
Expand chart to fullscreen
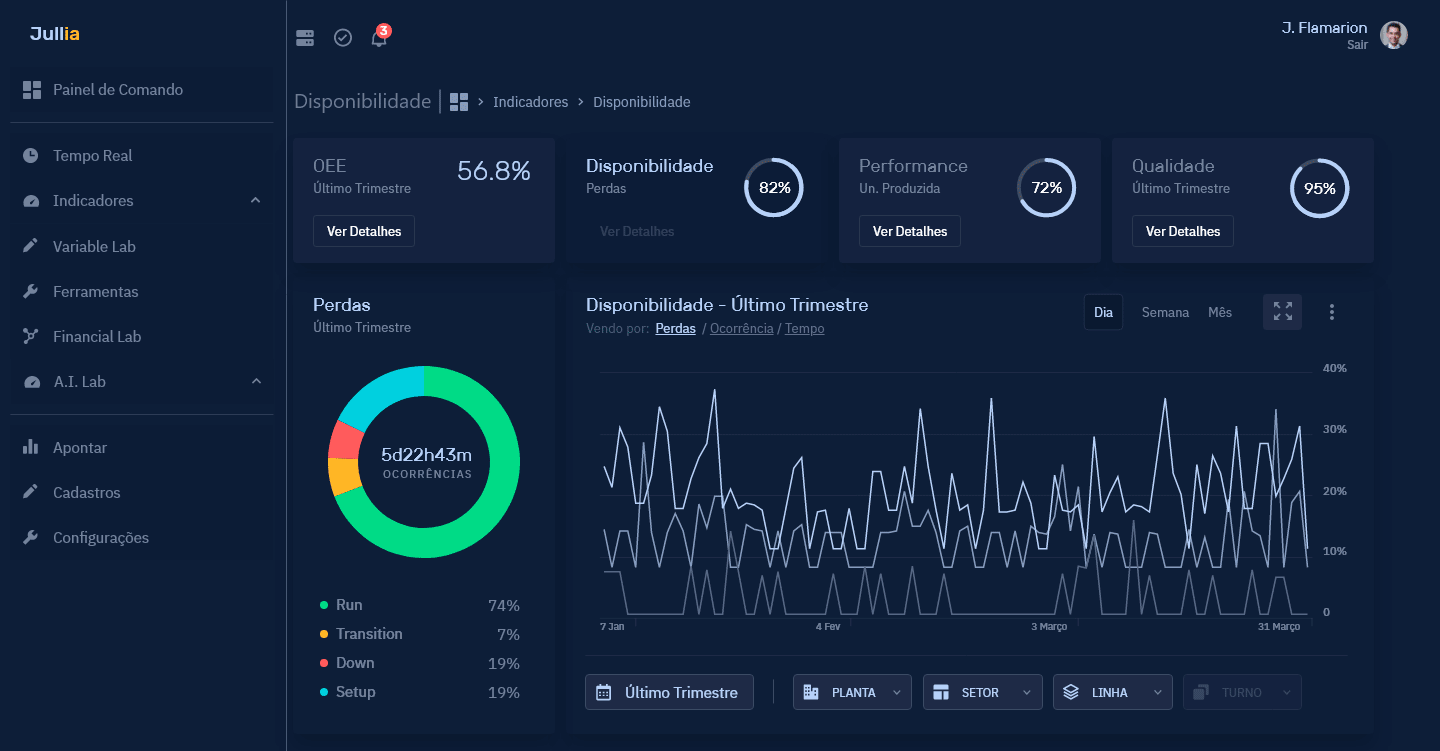(1282, 312)
